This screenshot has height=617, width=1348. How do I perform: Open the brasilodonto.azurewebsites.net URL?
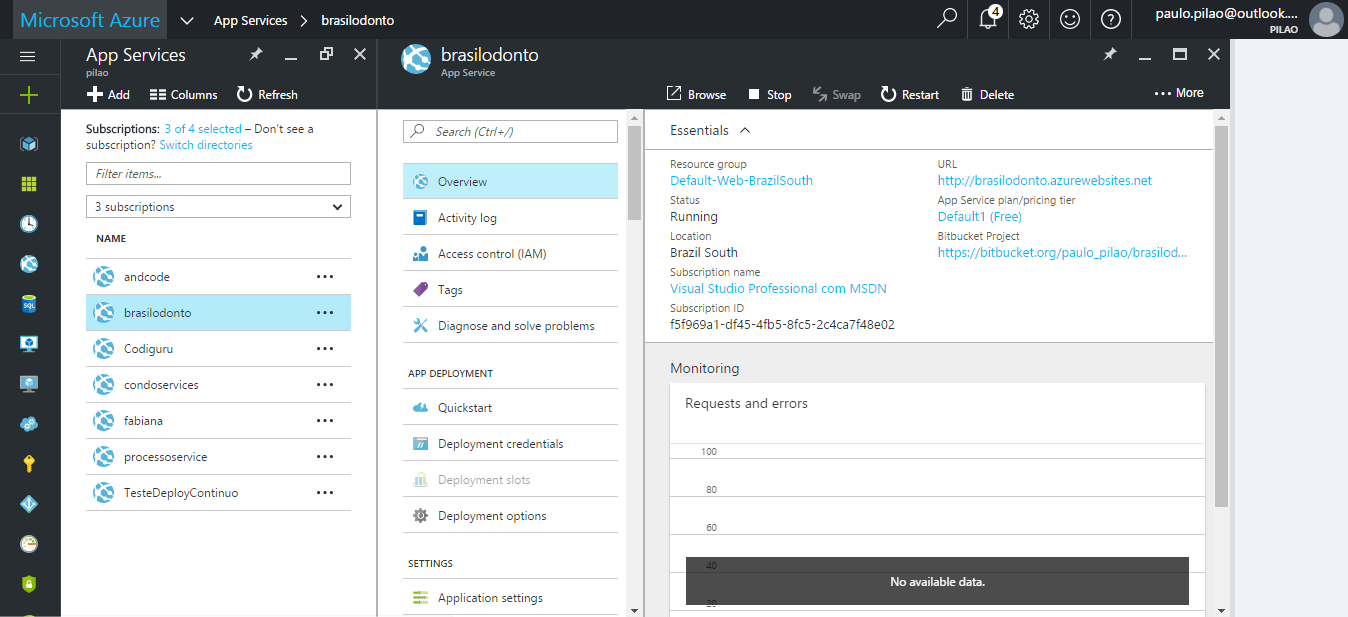tap(1045, 181)
